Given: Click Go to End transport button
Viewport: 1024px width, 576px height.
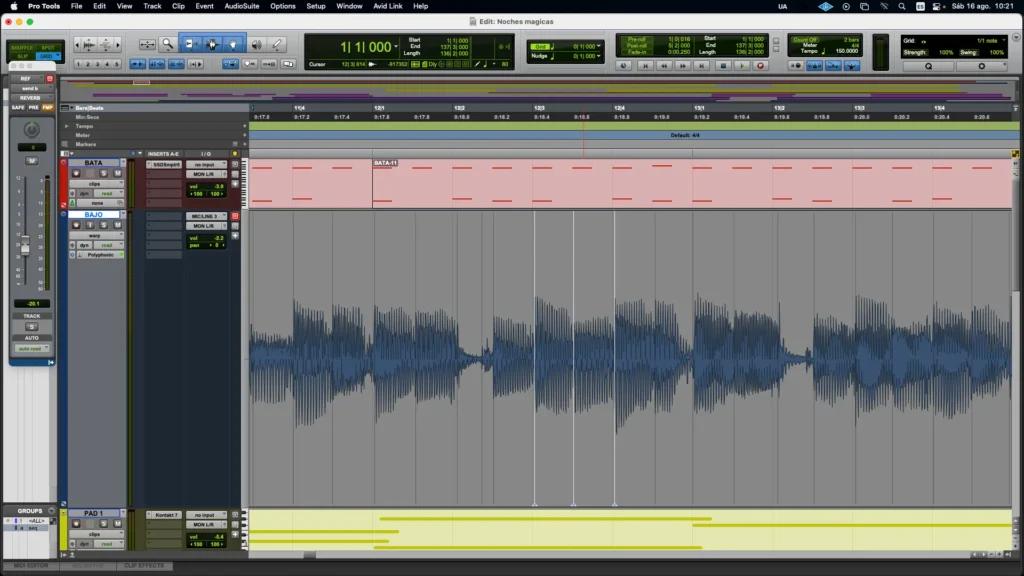Looking at the screenshot, I should pos(701,66).
